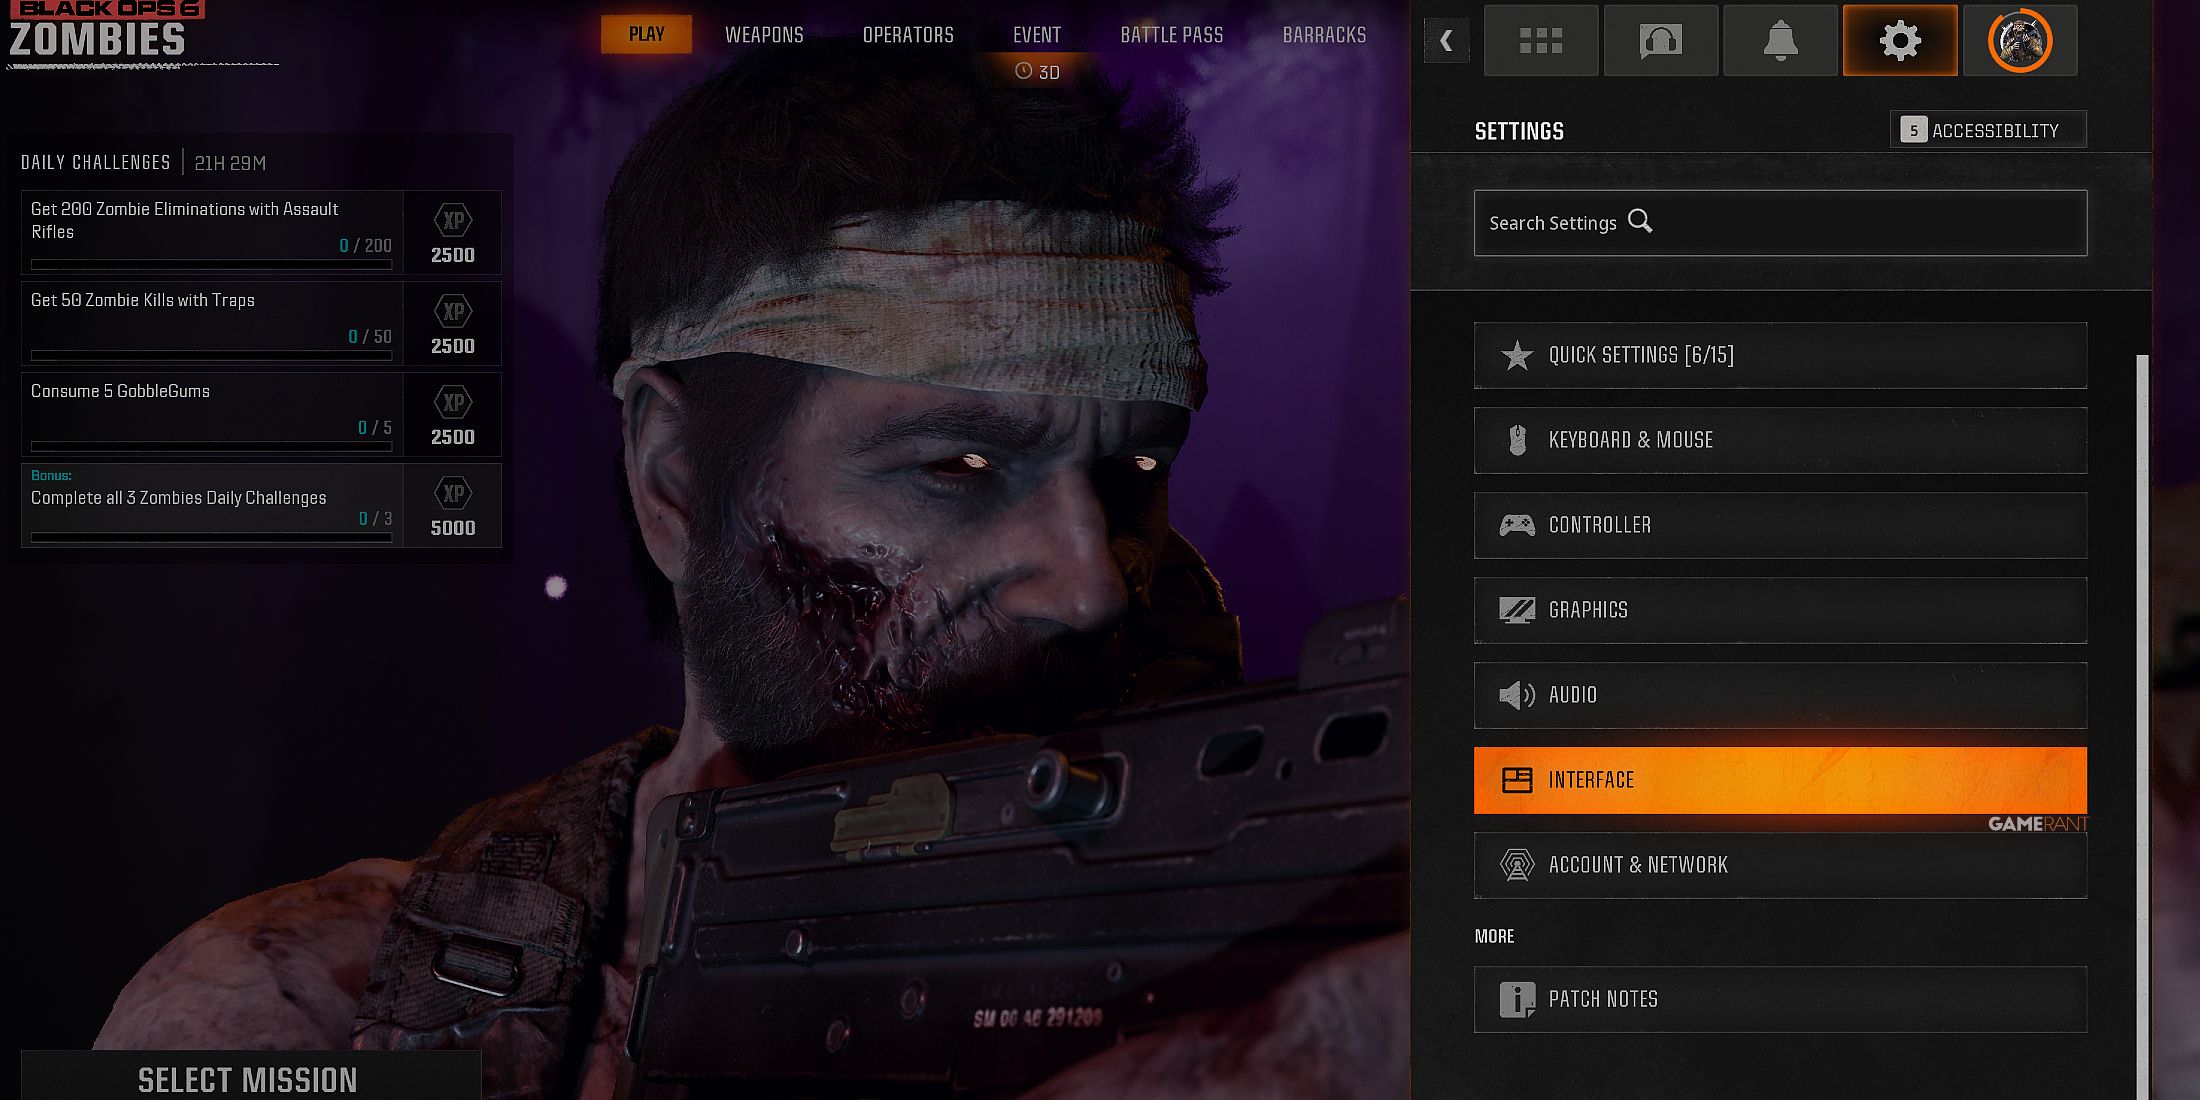Switch to the Battle Pass tab
The width and height of the screenshot is (2200, 1100).
(x=1171, y=35)
